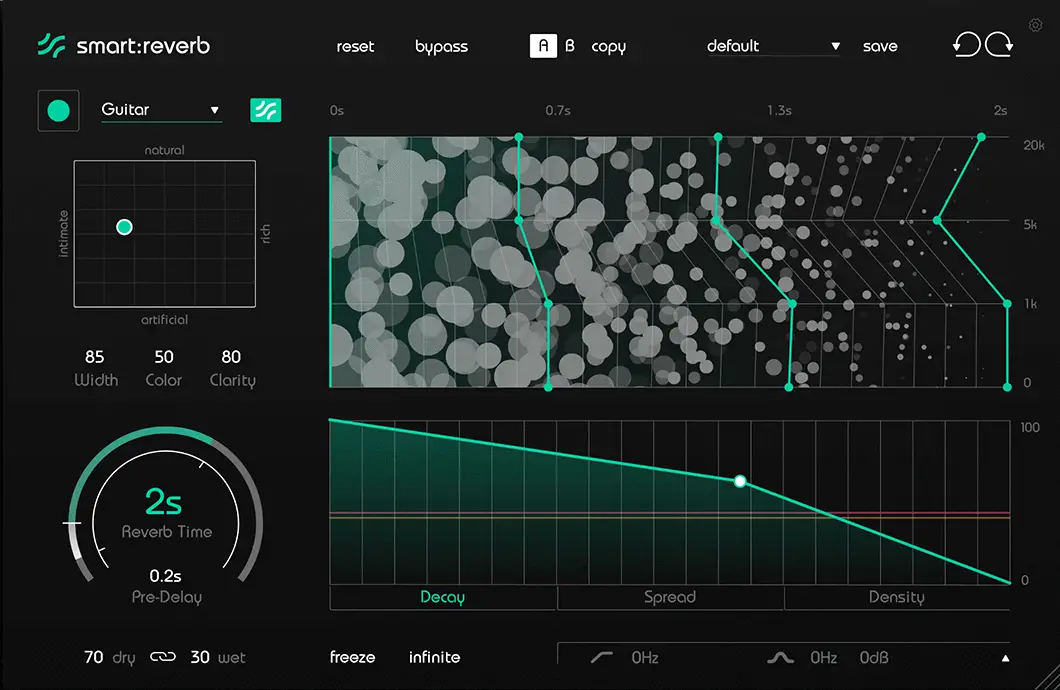
Task: Click copy to copy the A/B state
Action: [x=608, y=47]
